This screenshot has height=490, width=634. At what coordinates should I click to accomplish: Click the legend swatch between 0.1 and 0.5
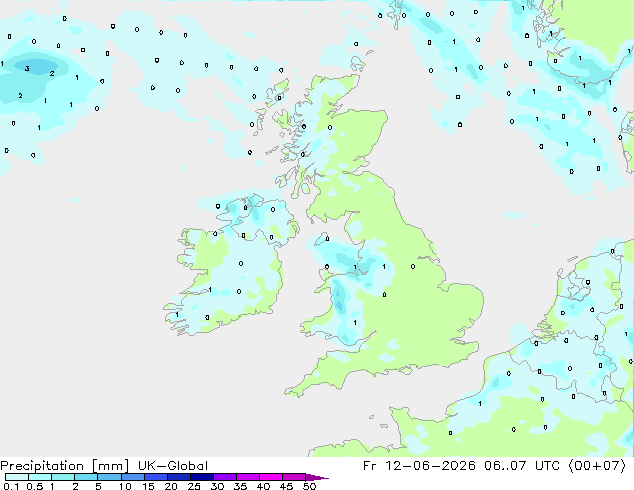pos(17,477)
